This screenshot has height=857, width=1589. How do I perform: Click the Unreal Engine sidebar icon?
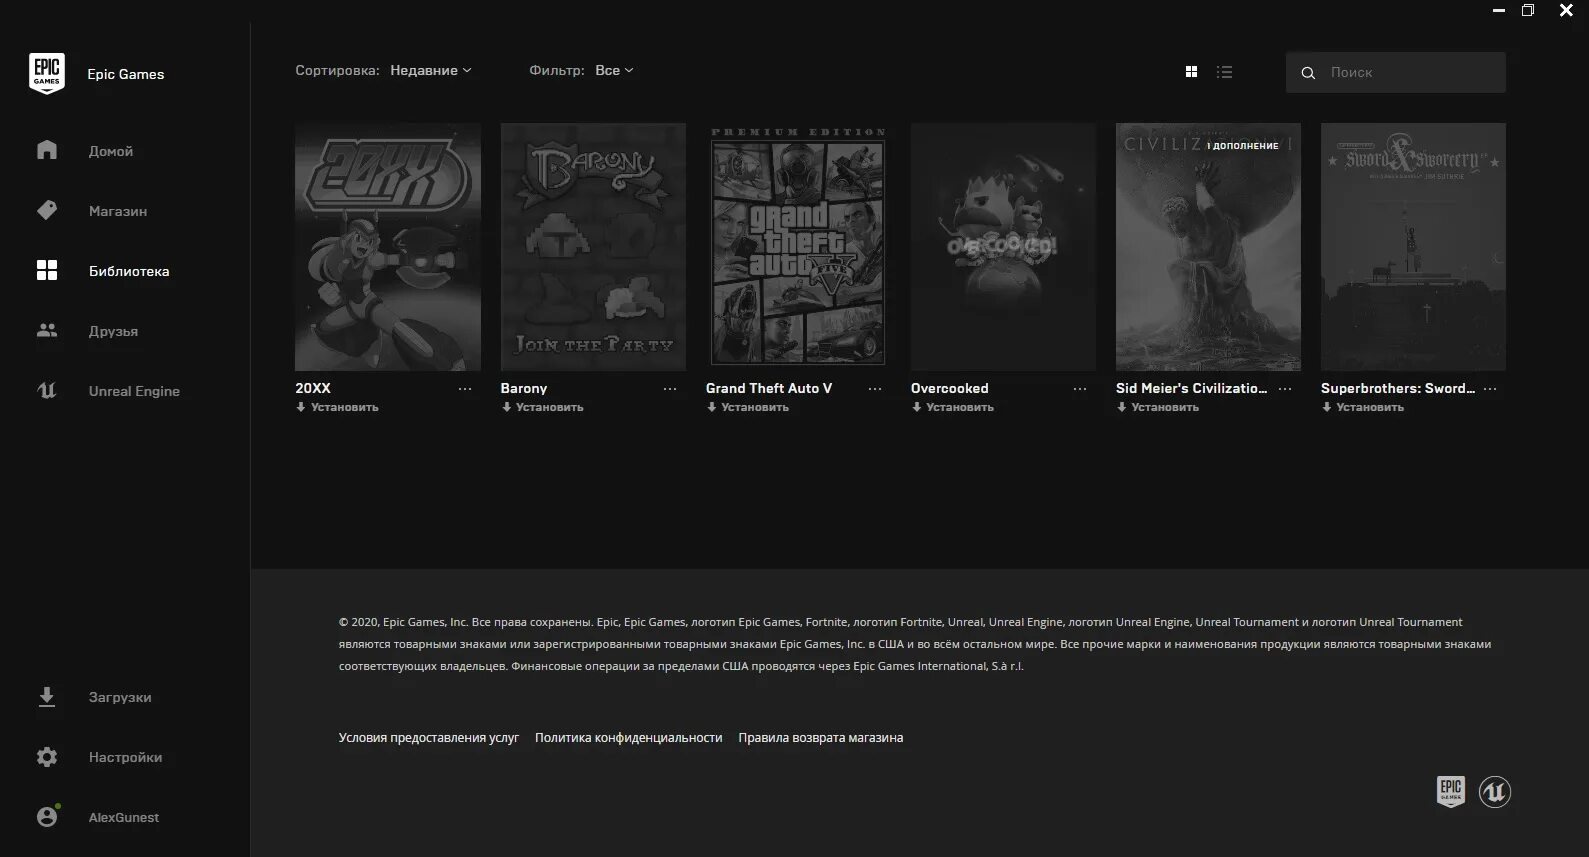47,390
